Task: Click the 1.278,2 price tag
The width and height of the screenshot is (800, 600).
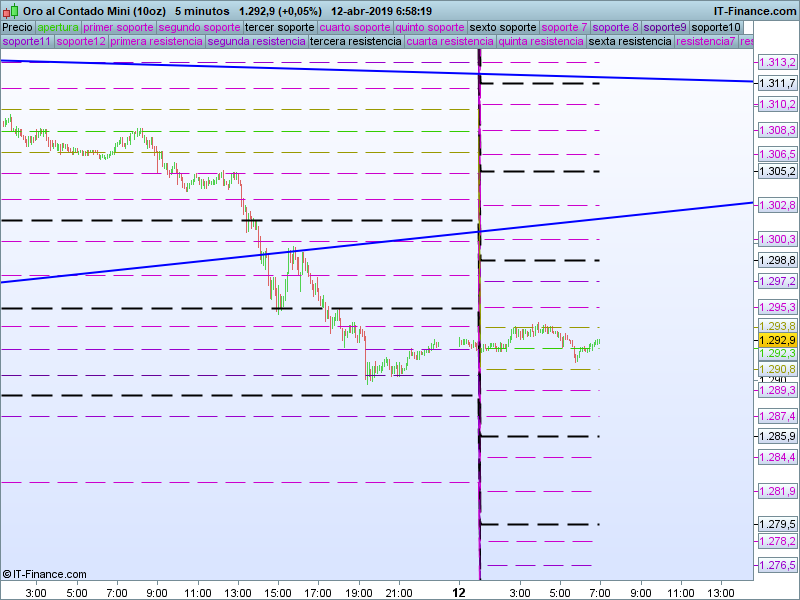Action: coord(777,541)
